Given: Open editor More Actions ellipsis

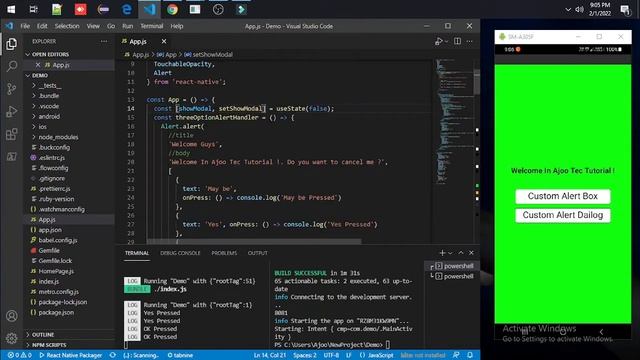Looking at the screenshot, I should [469, 41].
